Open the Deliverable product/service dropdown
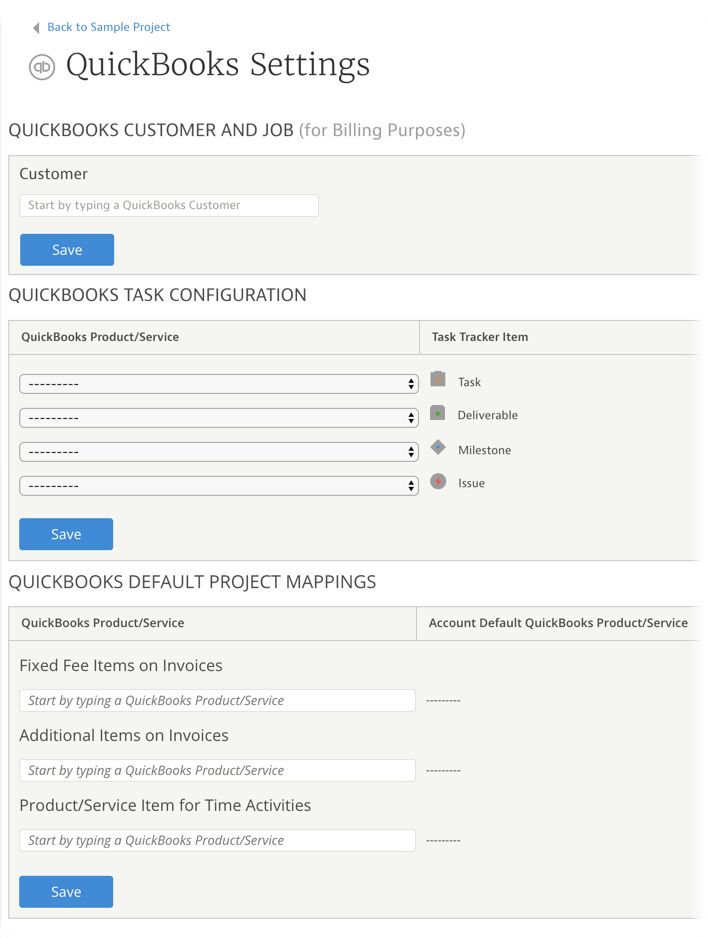 [219, 418]
